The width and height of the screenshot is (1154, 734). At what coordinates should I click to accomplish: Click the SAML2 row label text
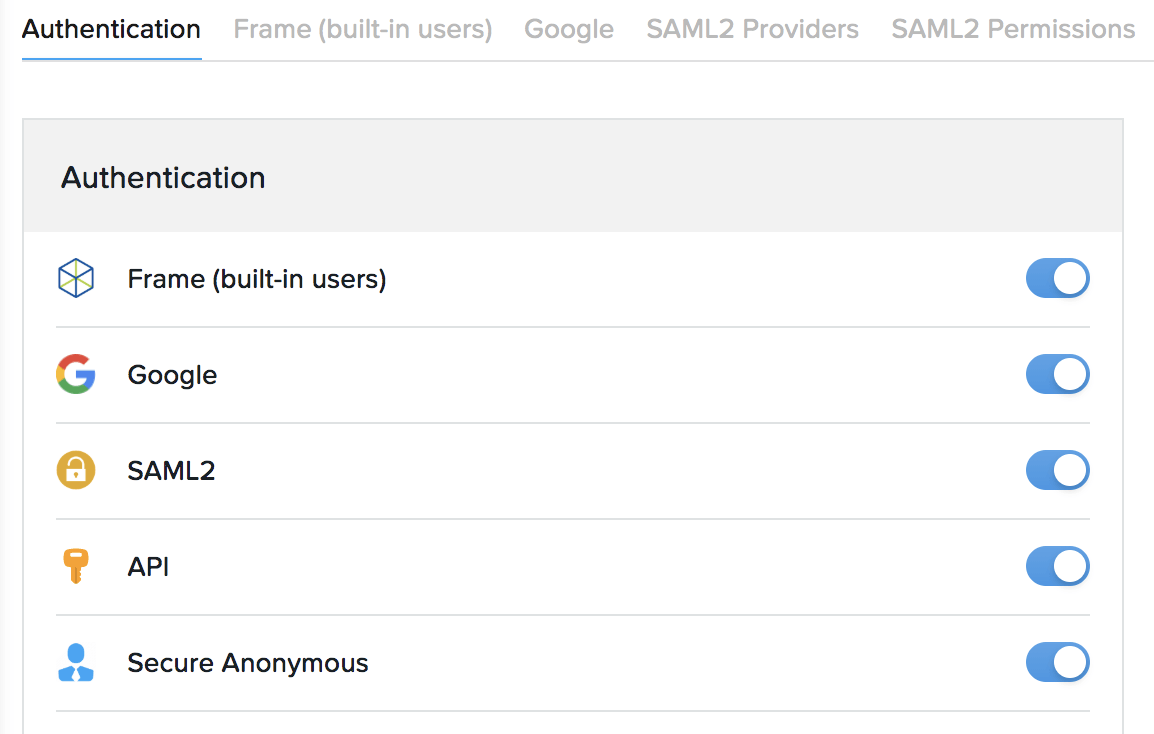[172, 471]
